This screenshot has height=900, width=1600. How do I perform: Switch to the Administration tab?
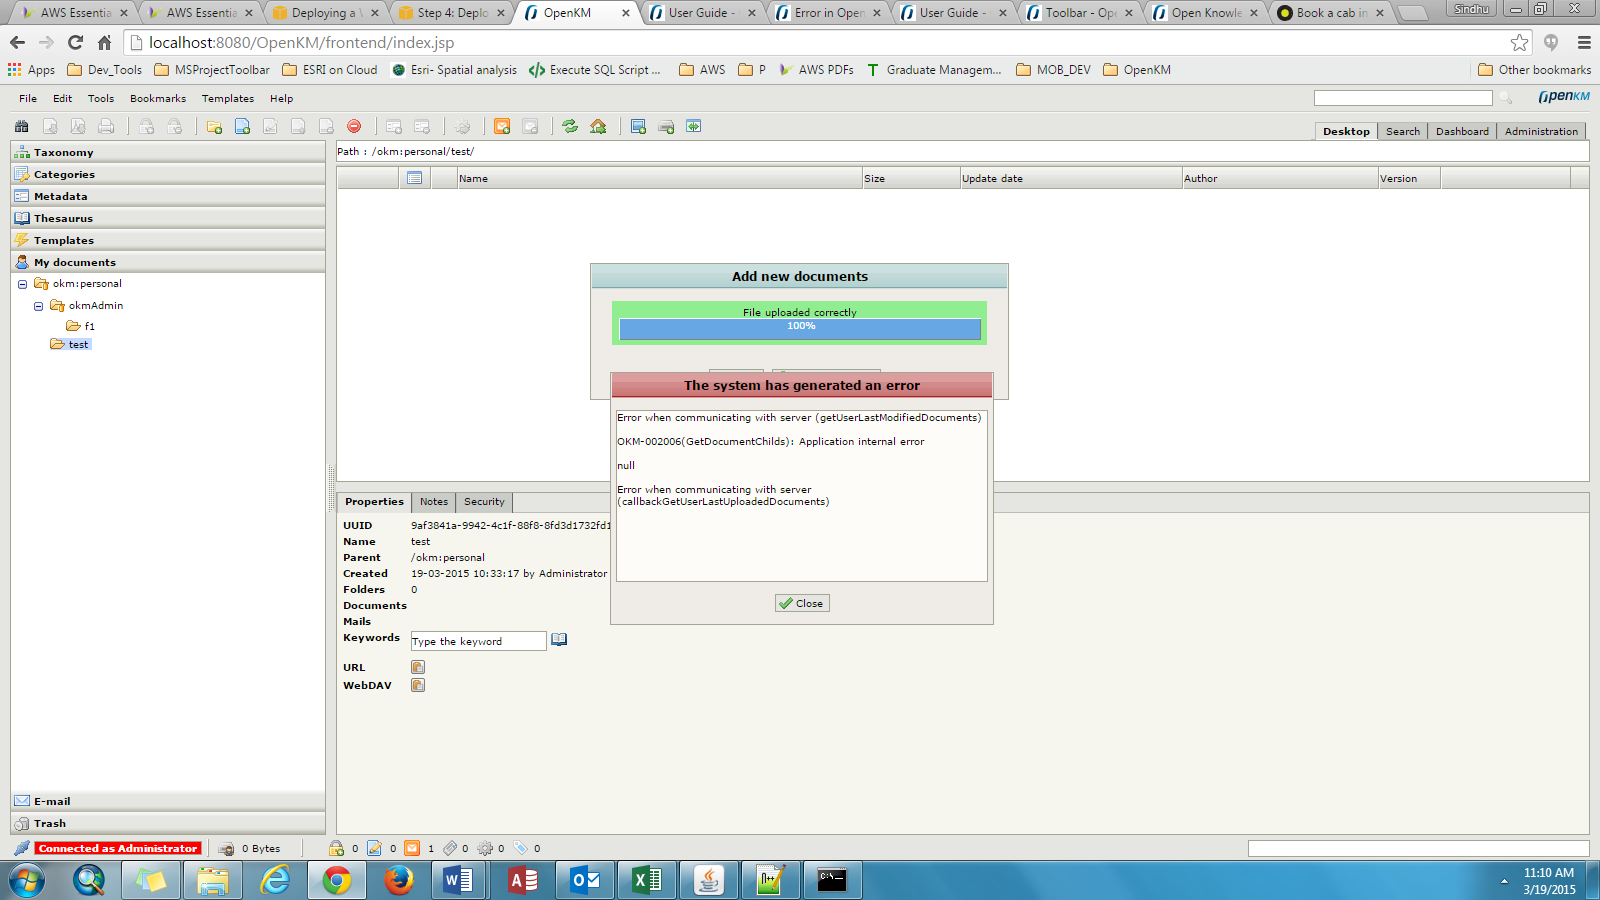[1541, 131]
